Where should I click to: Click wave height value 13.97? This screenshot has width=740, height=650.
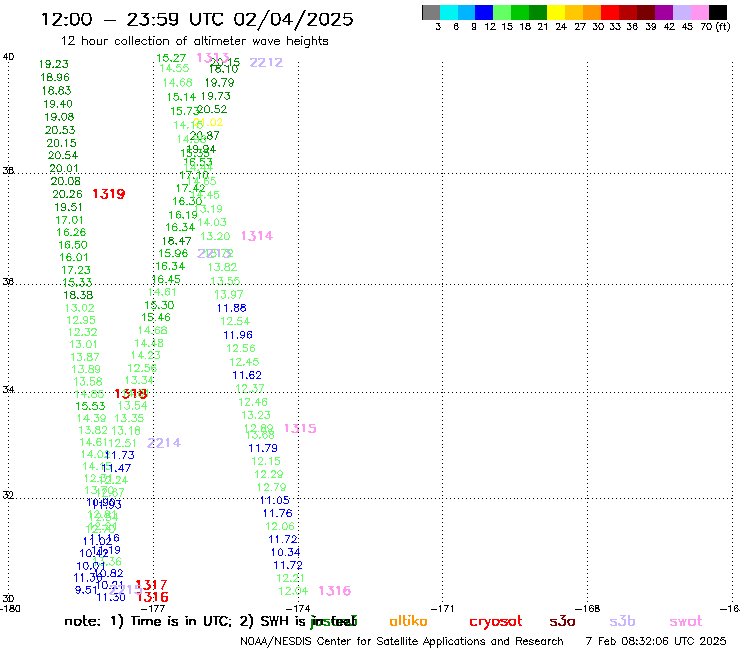(x=229, y=295)
